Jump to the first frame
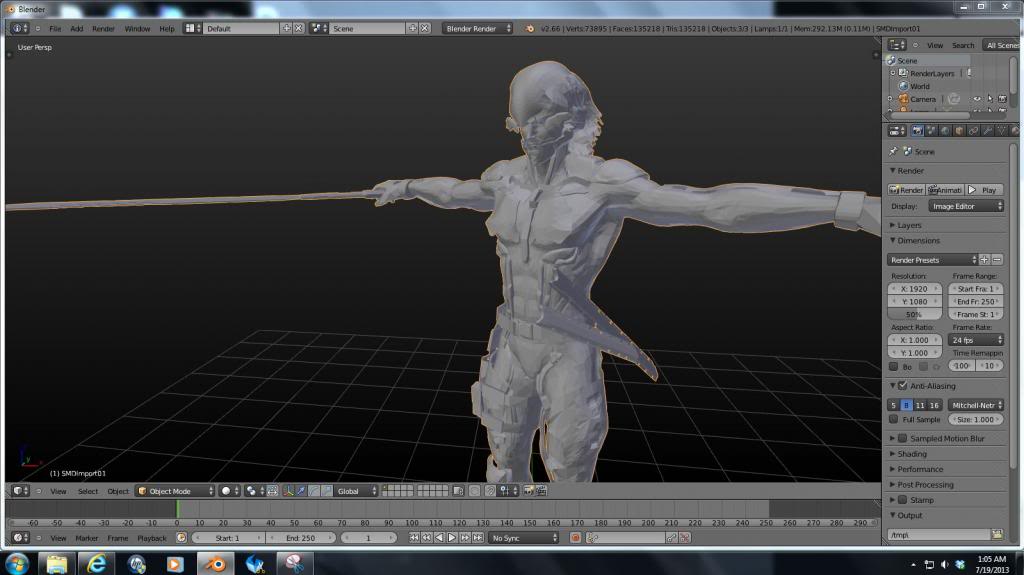 coord(414,538)
